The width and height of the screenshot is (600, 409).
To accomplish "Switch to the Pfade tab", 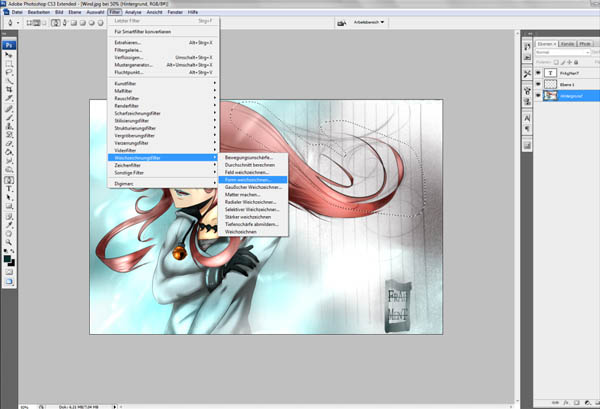I will tap(584, 44).
